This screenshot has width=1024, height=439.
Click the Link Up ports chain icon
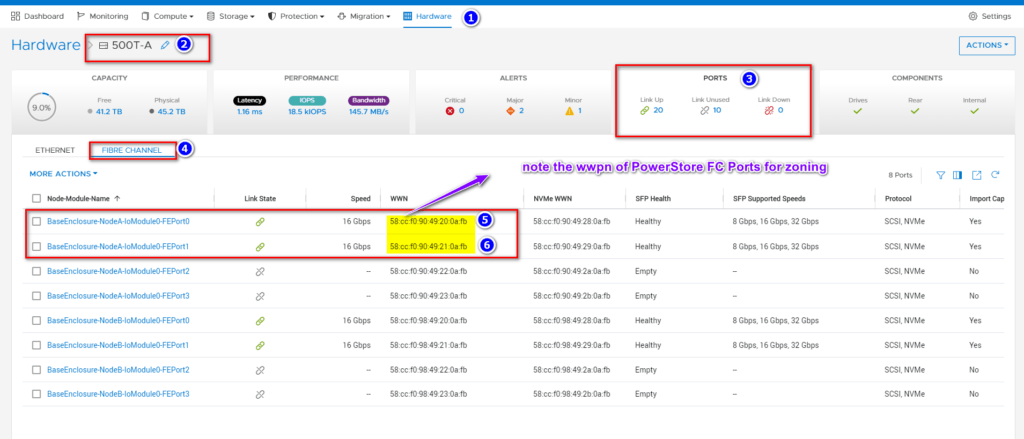pos(645,111)
